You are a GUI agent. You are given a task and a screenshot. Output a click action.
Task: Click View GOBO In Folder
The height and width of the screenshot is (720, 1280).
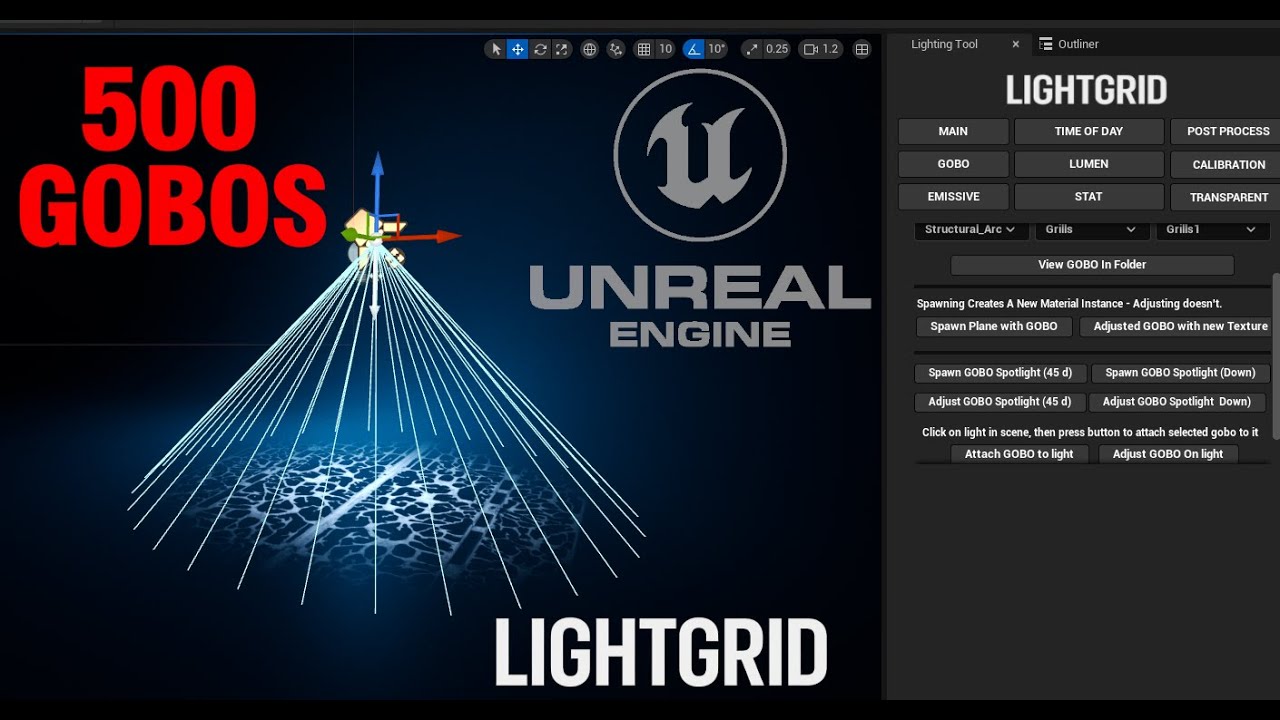1092,265
